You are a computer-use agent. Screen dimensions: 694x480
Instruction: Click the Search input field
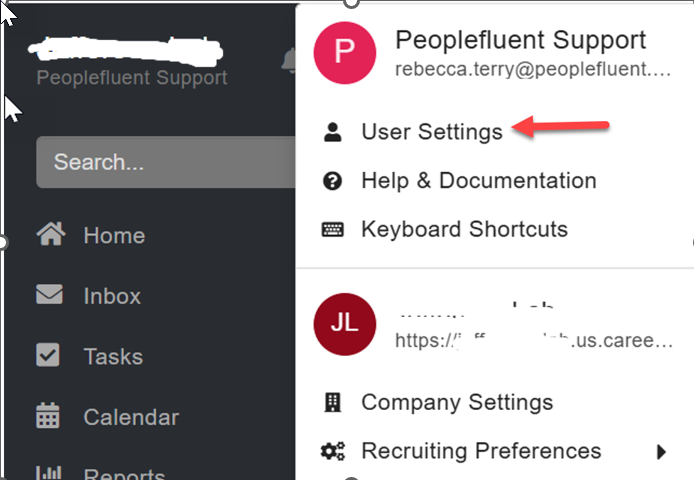tap(166, 162)
